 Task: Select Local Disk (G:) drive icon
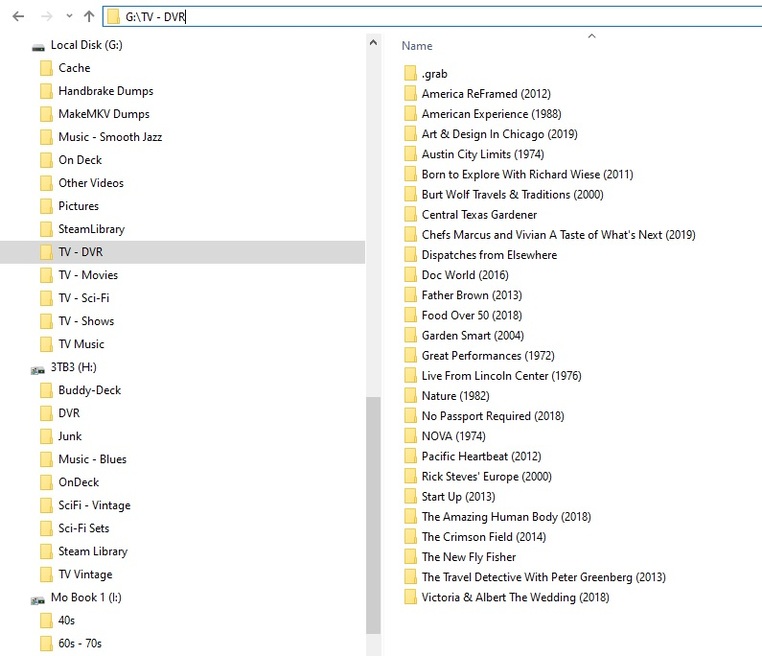38,46
